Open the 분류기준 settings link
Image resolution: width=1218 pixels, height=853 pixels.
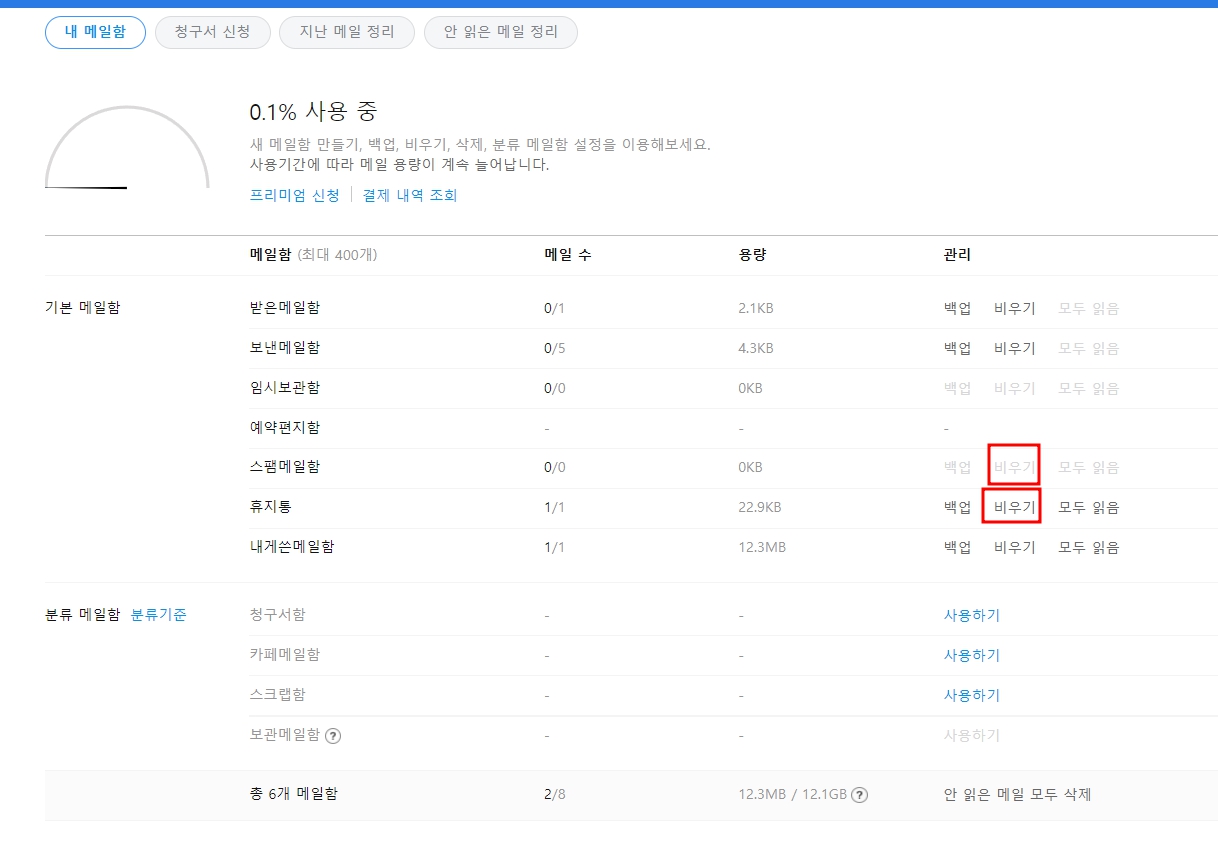pyautogui.click(x=157, y=615)
